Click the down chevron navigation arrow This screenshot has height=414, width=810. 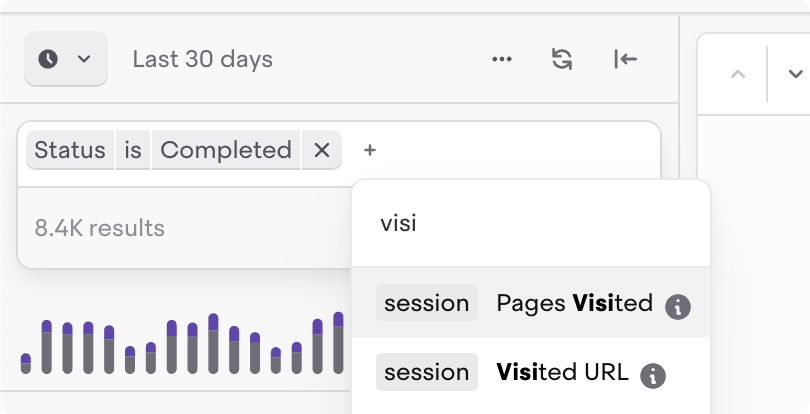[795, 74]
